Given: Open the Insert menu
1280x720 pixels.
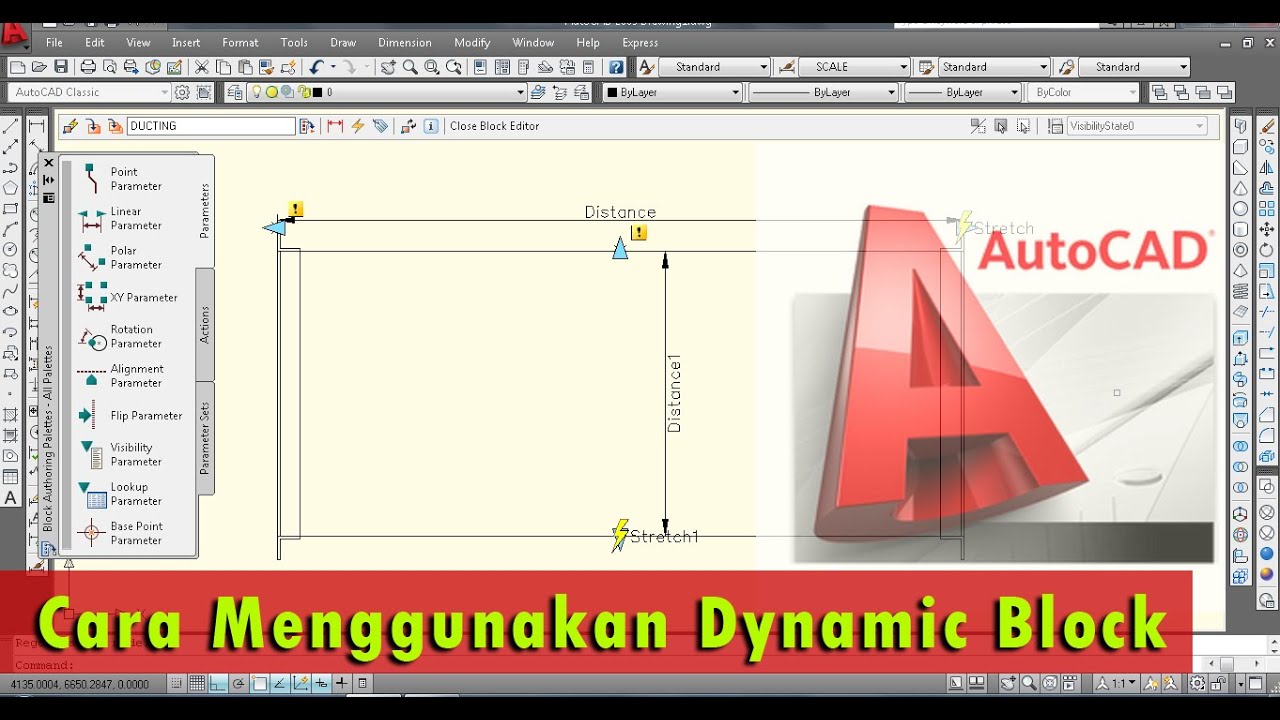Looking at the screenshot, I should tap(186, 43).
